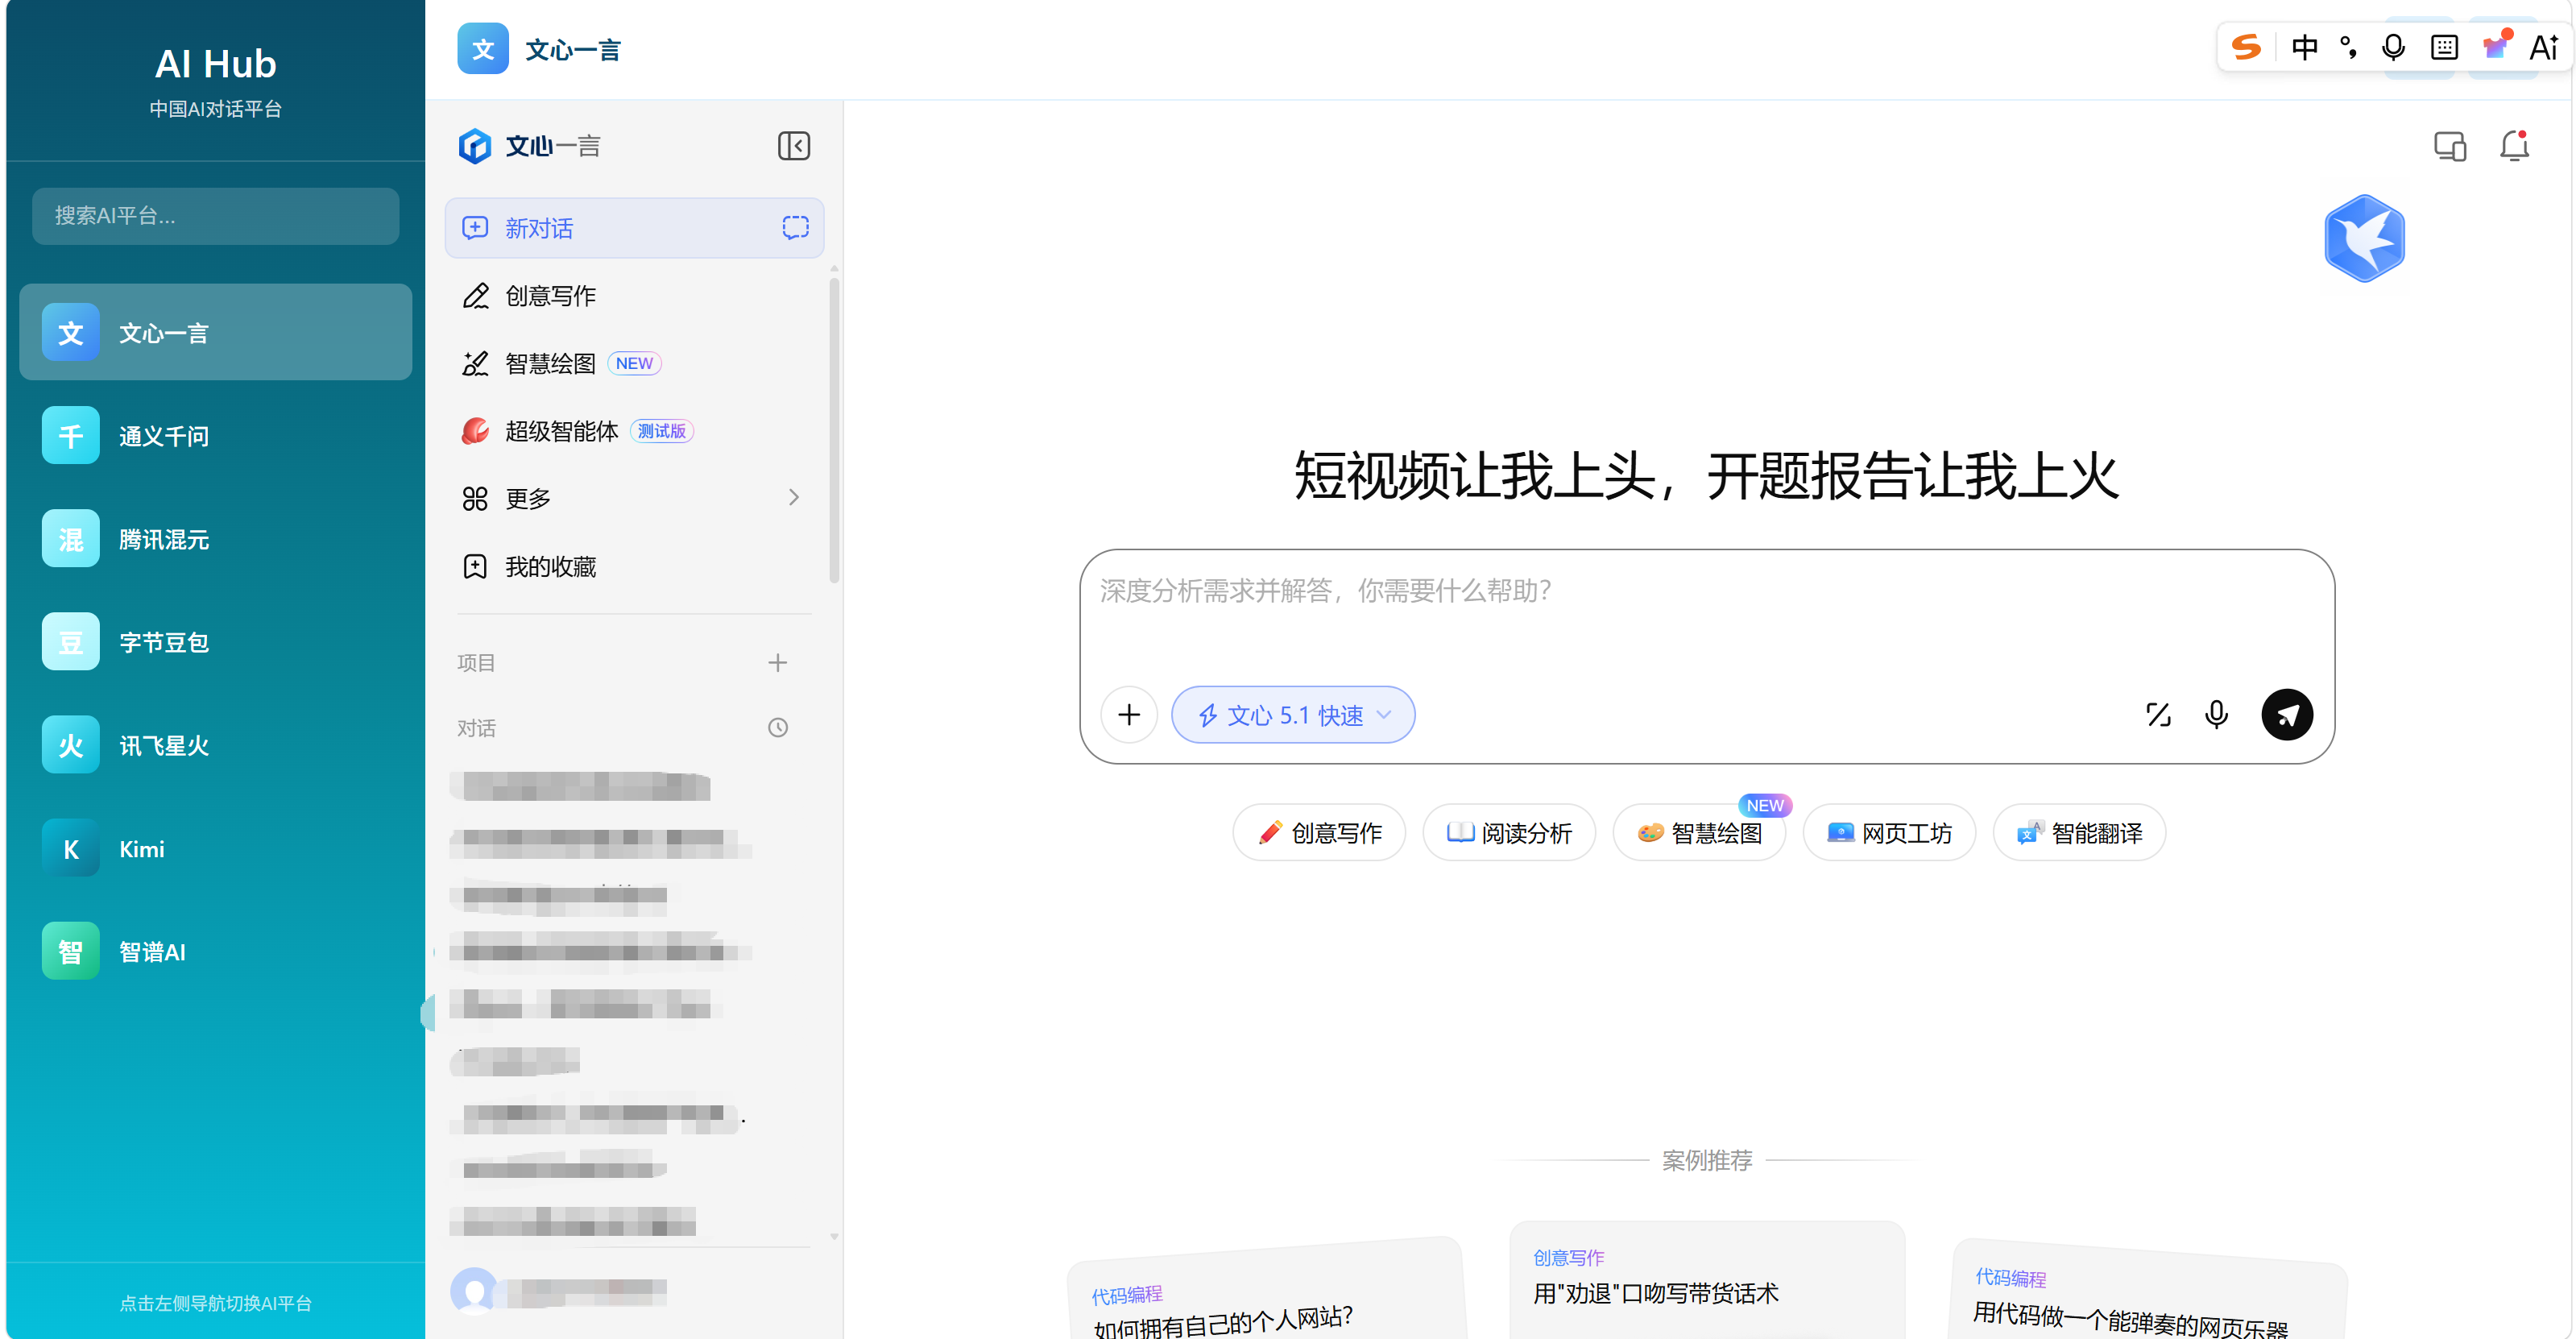Click the user avatar at sidebar bottom
Viewport: 2576px width, 1339px height.
click(474, 1291)
